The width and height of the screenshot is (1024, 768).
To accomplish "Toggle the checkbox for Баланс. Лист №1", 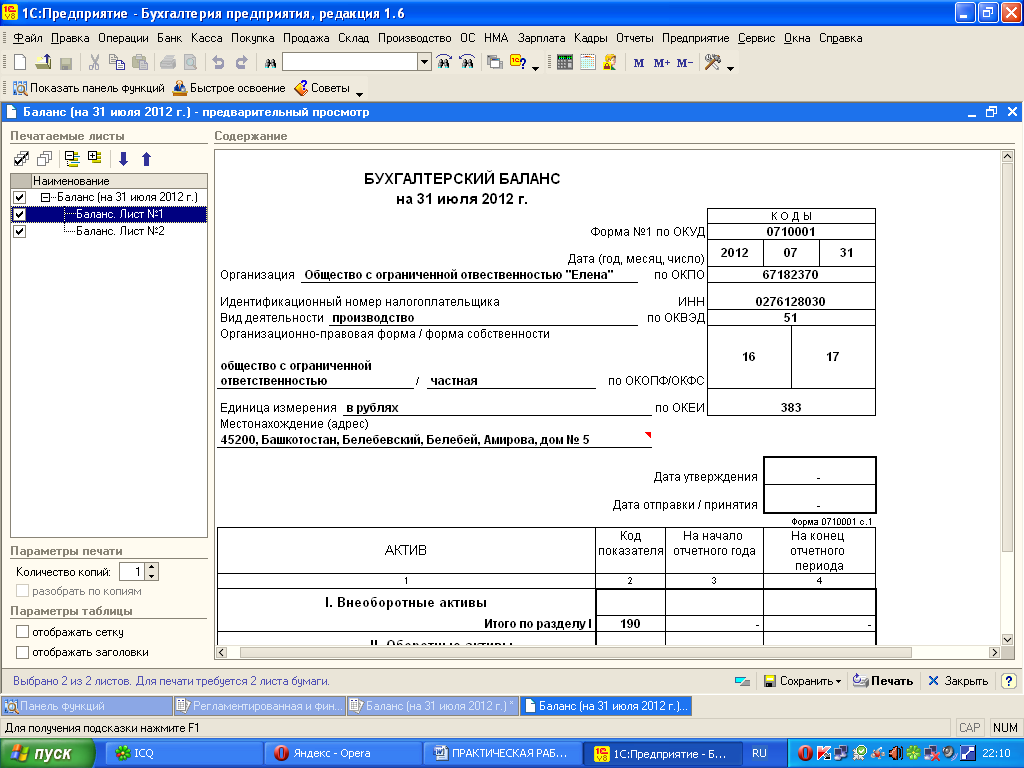I will tap(20, 214).
